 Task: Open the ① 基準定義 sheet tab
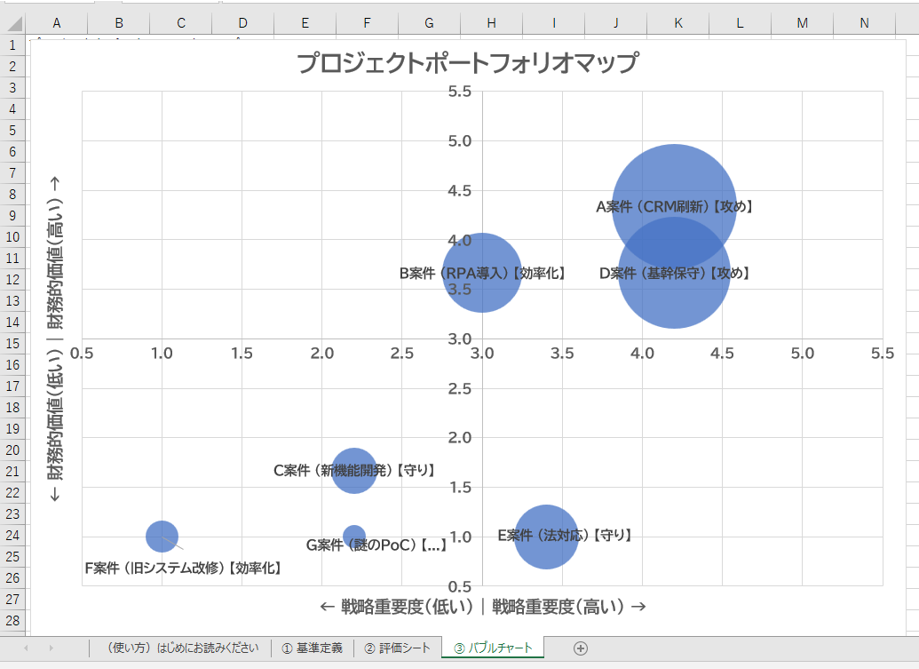[x=311, y=648]
